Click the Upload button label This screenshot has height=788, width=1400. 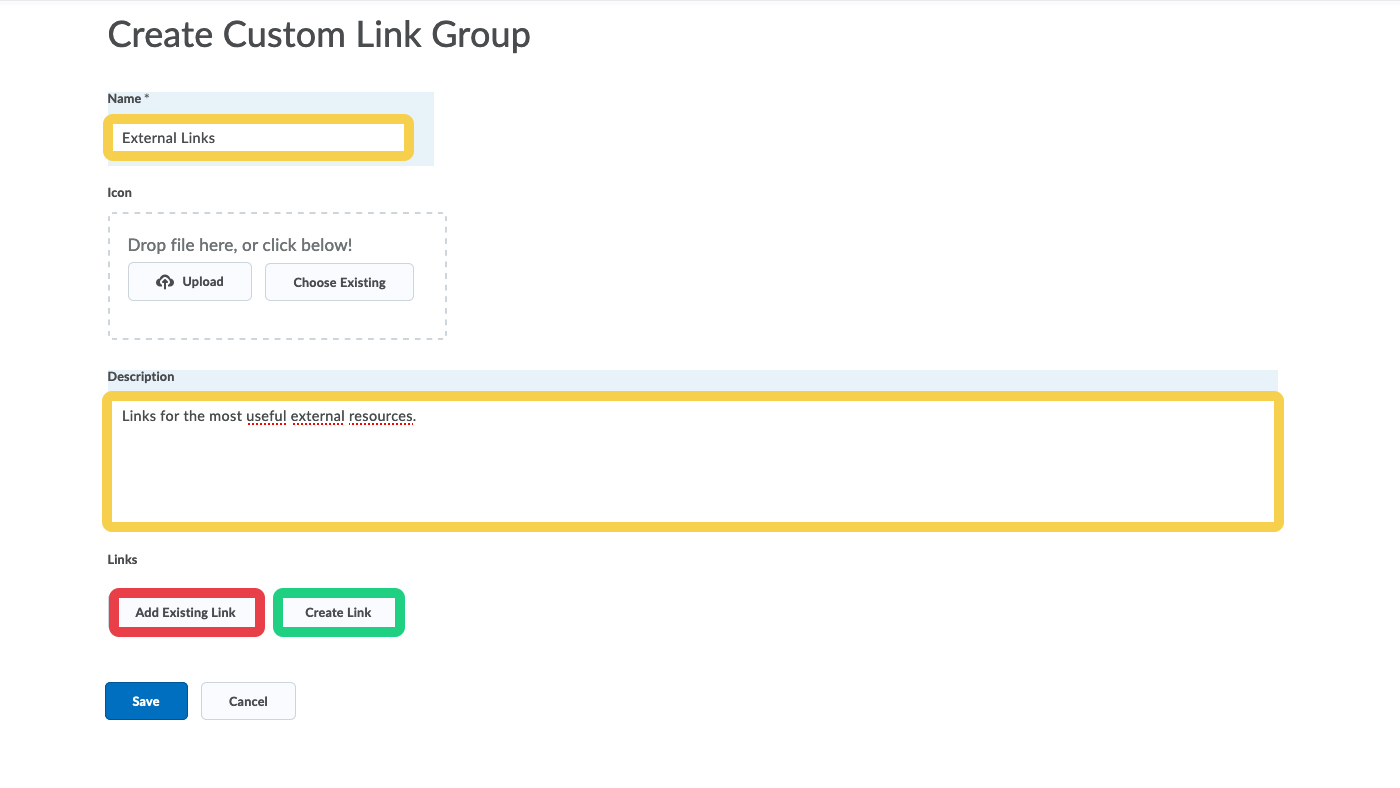(203, 282)
